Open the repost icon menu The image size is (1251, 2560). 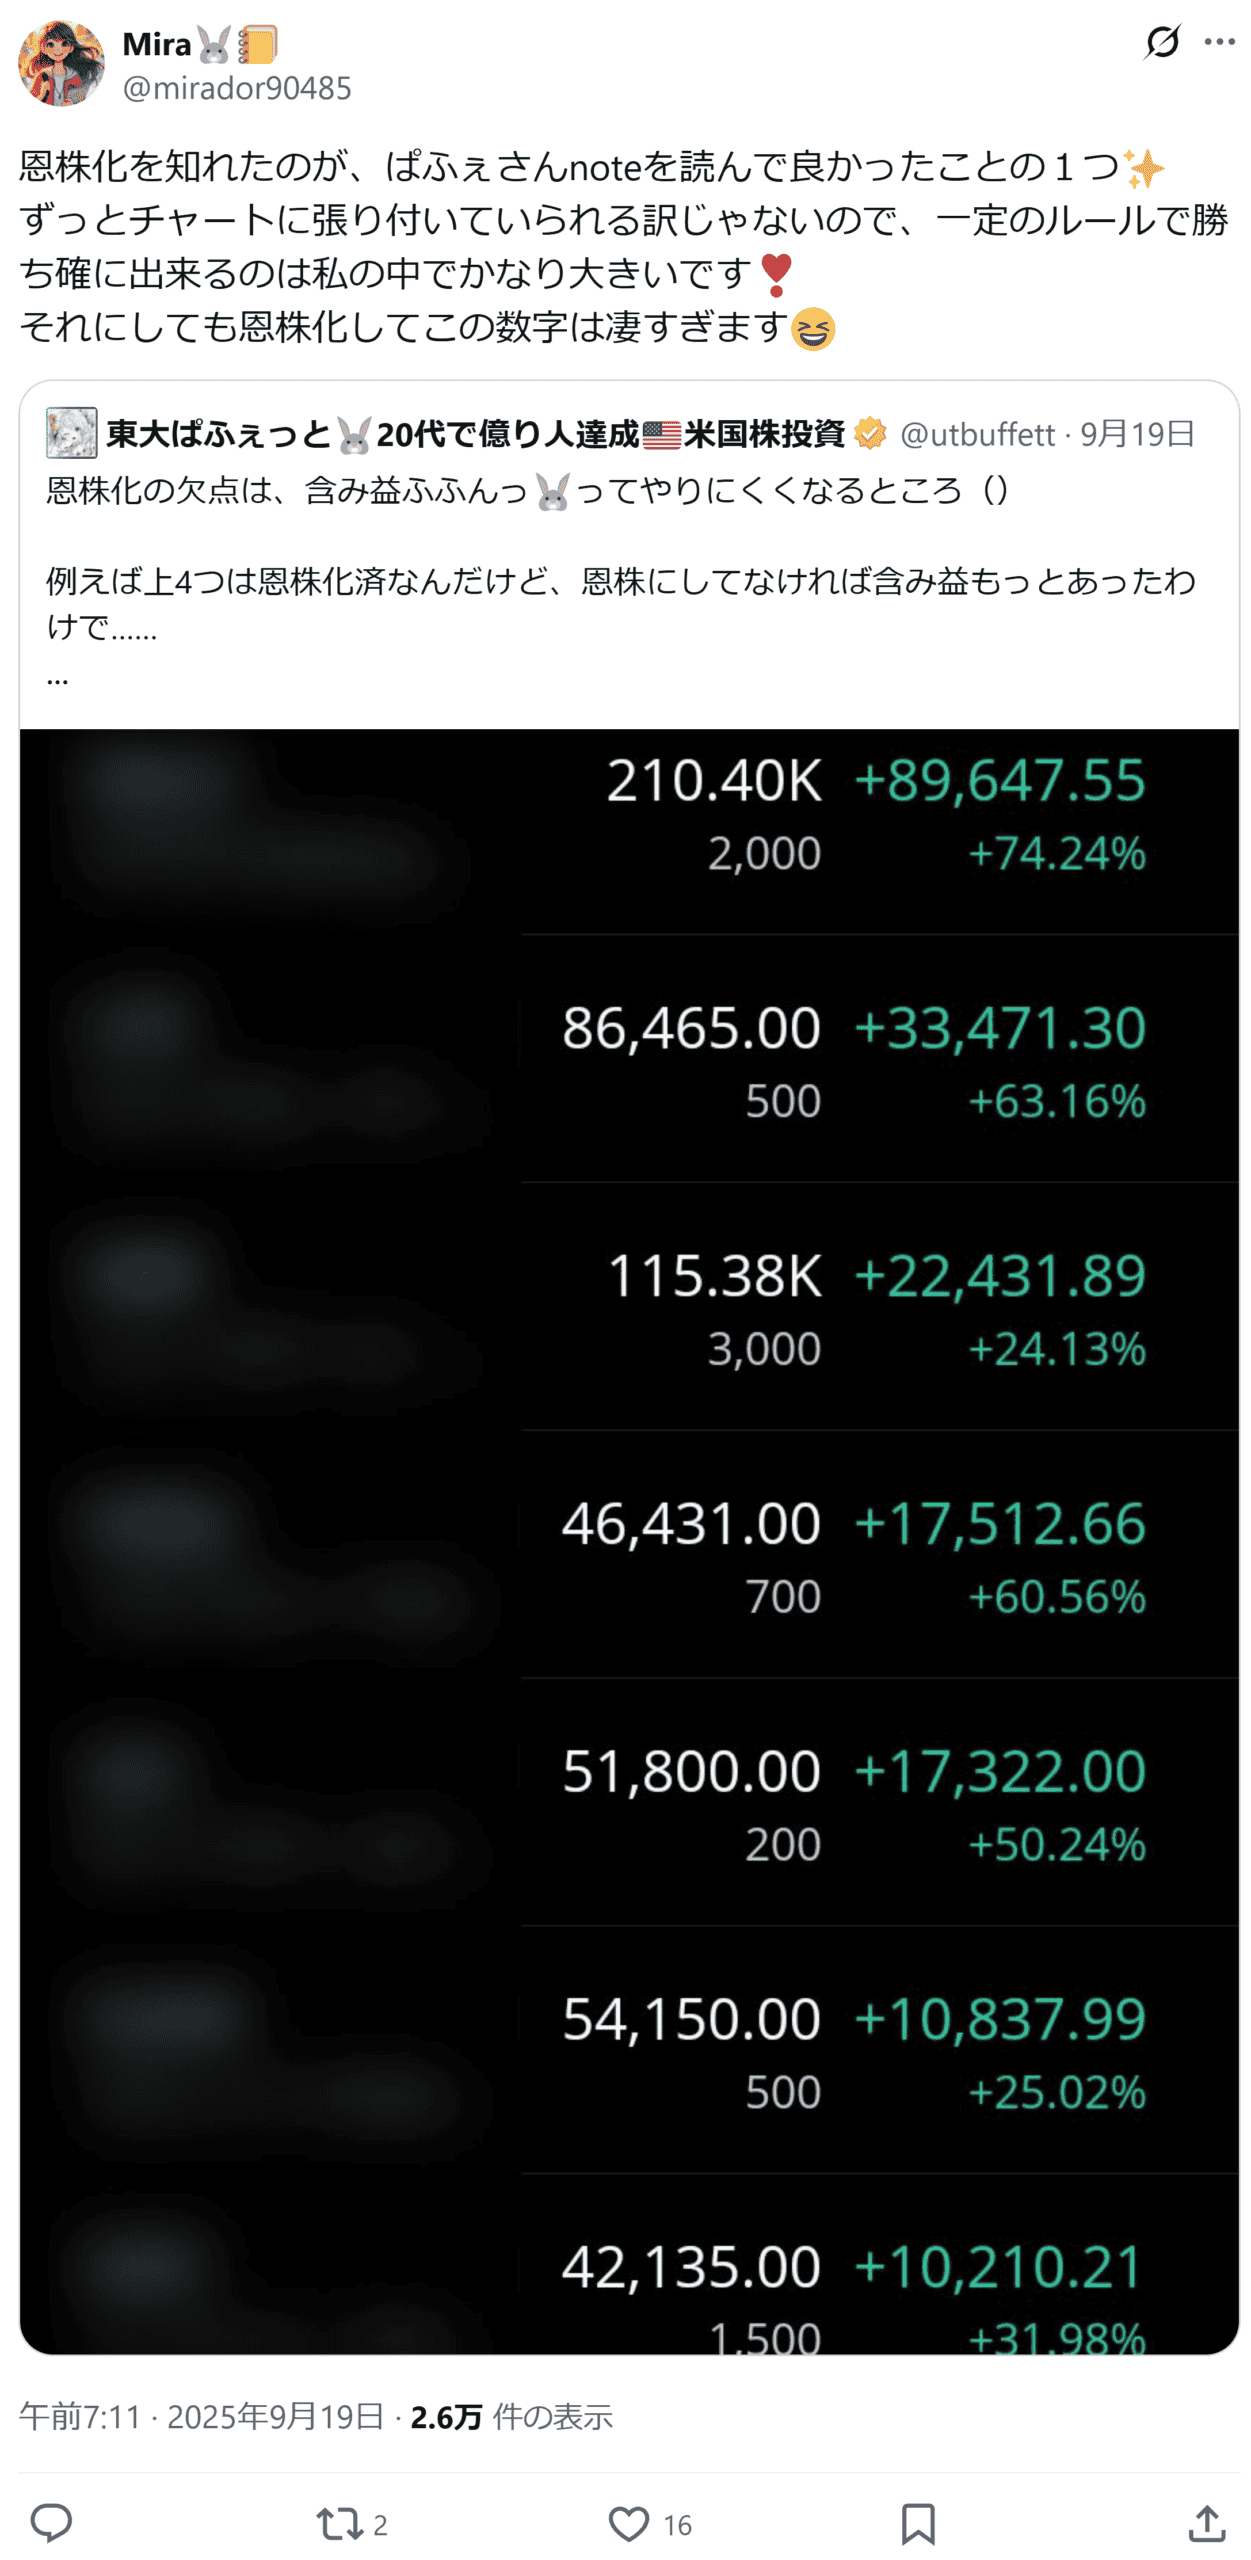(340, 2523)
